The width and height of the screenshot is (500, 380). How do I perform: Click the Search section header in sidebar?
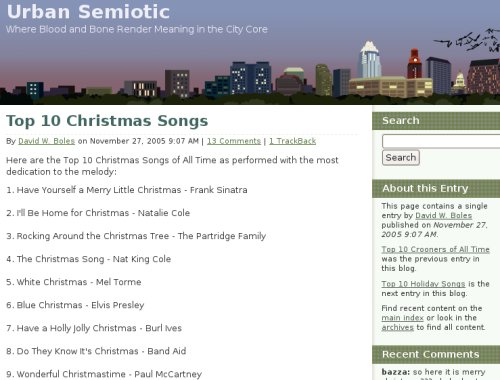click(x=436, y=121)
